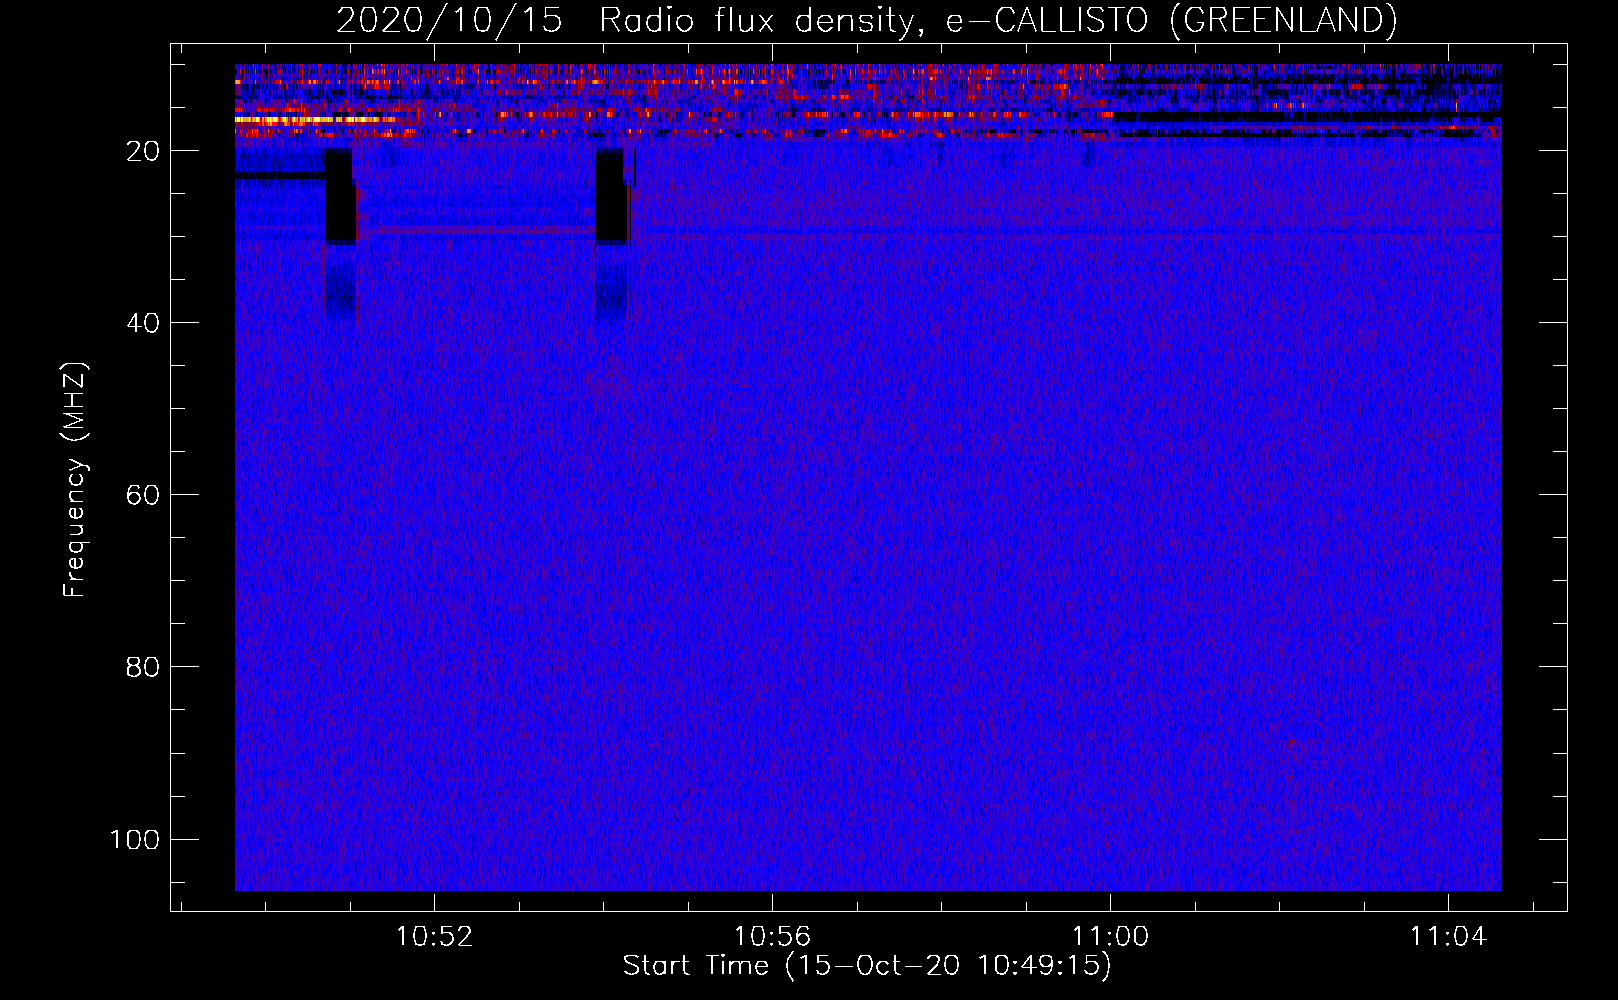Click the 10:56 time tick label
This screenshot has width=1618, height=1000.
pos(772,936)
